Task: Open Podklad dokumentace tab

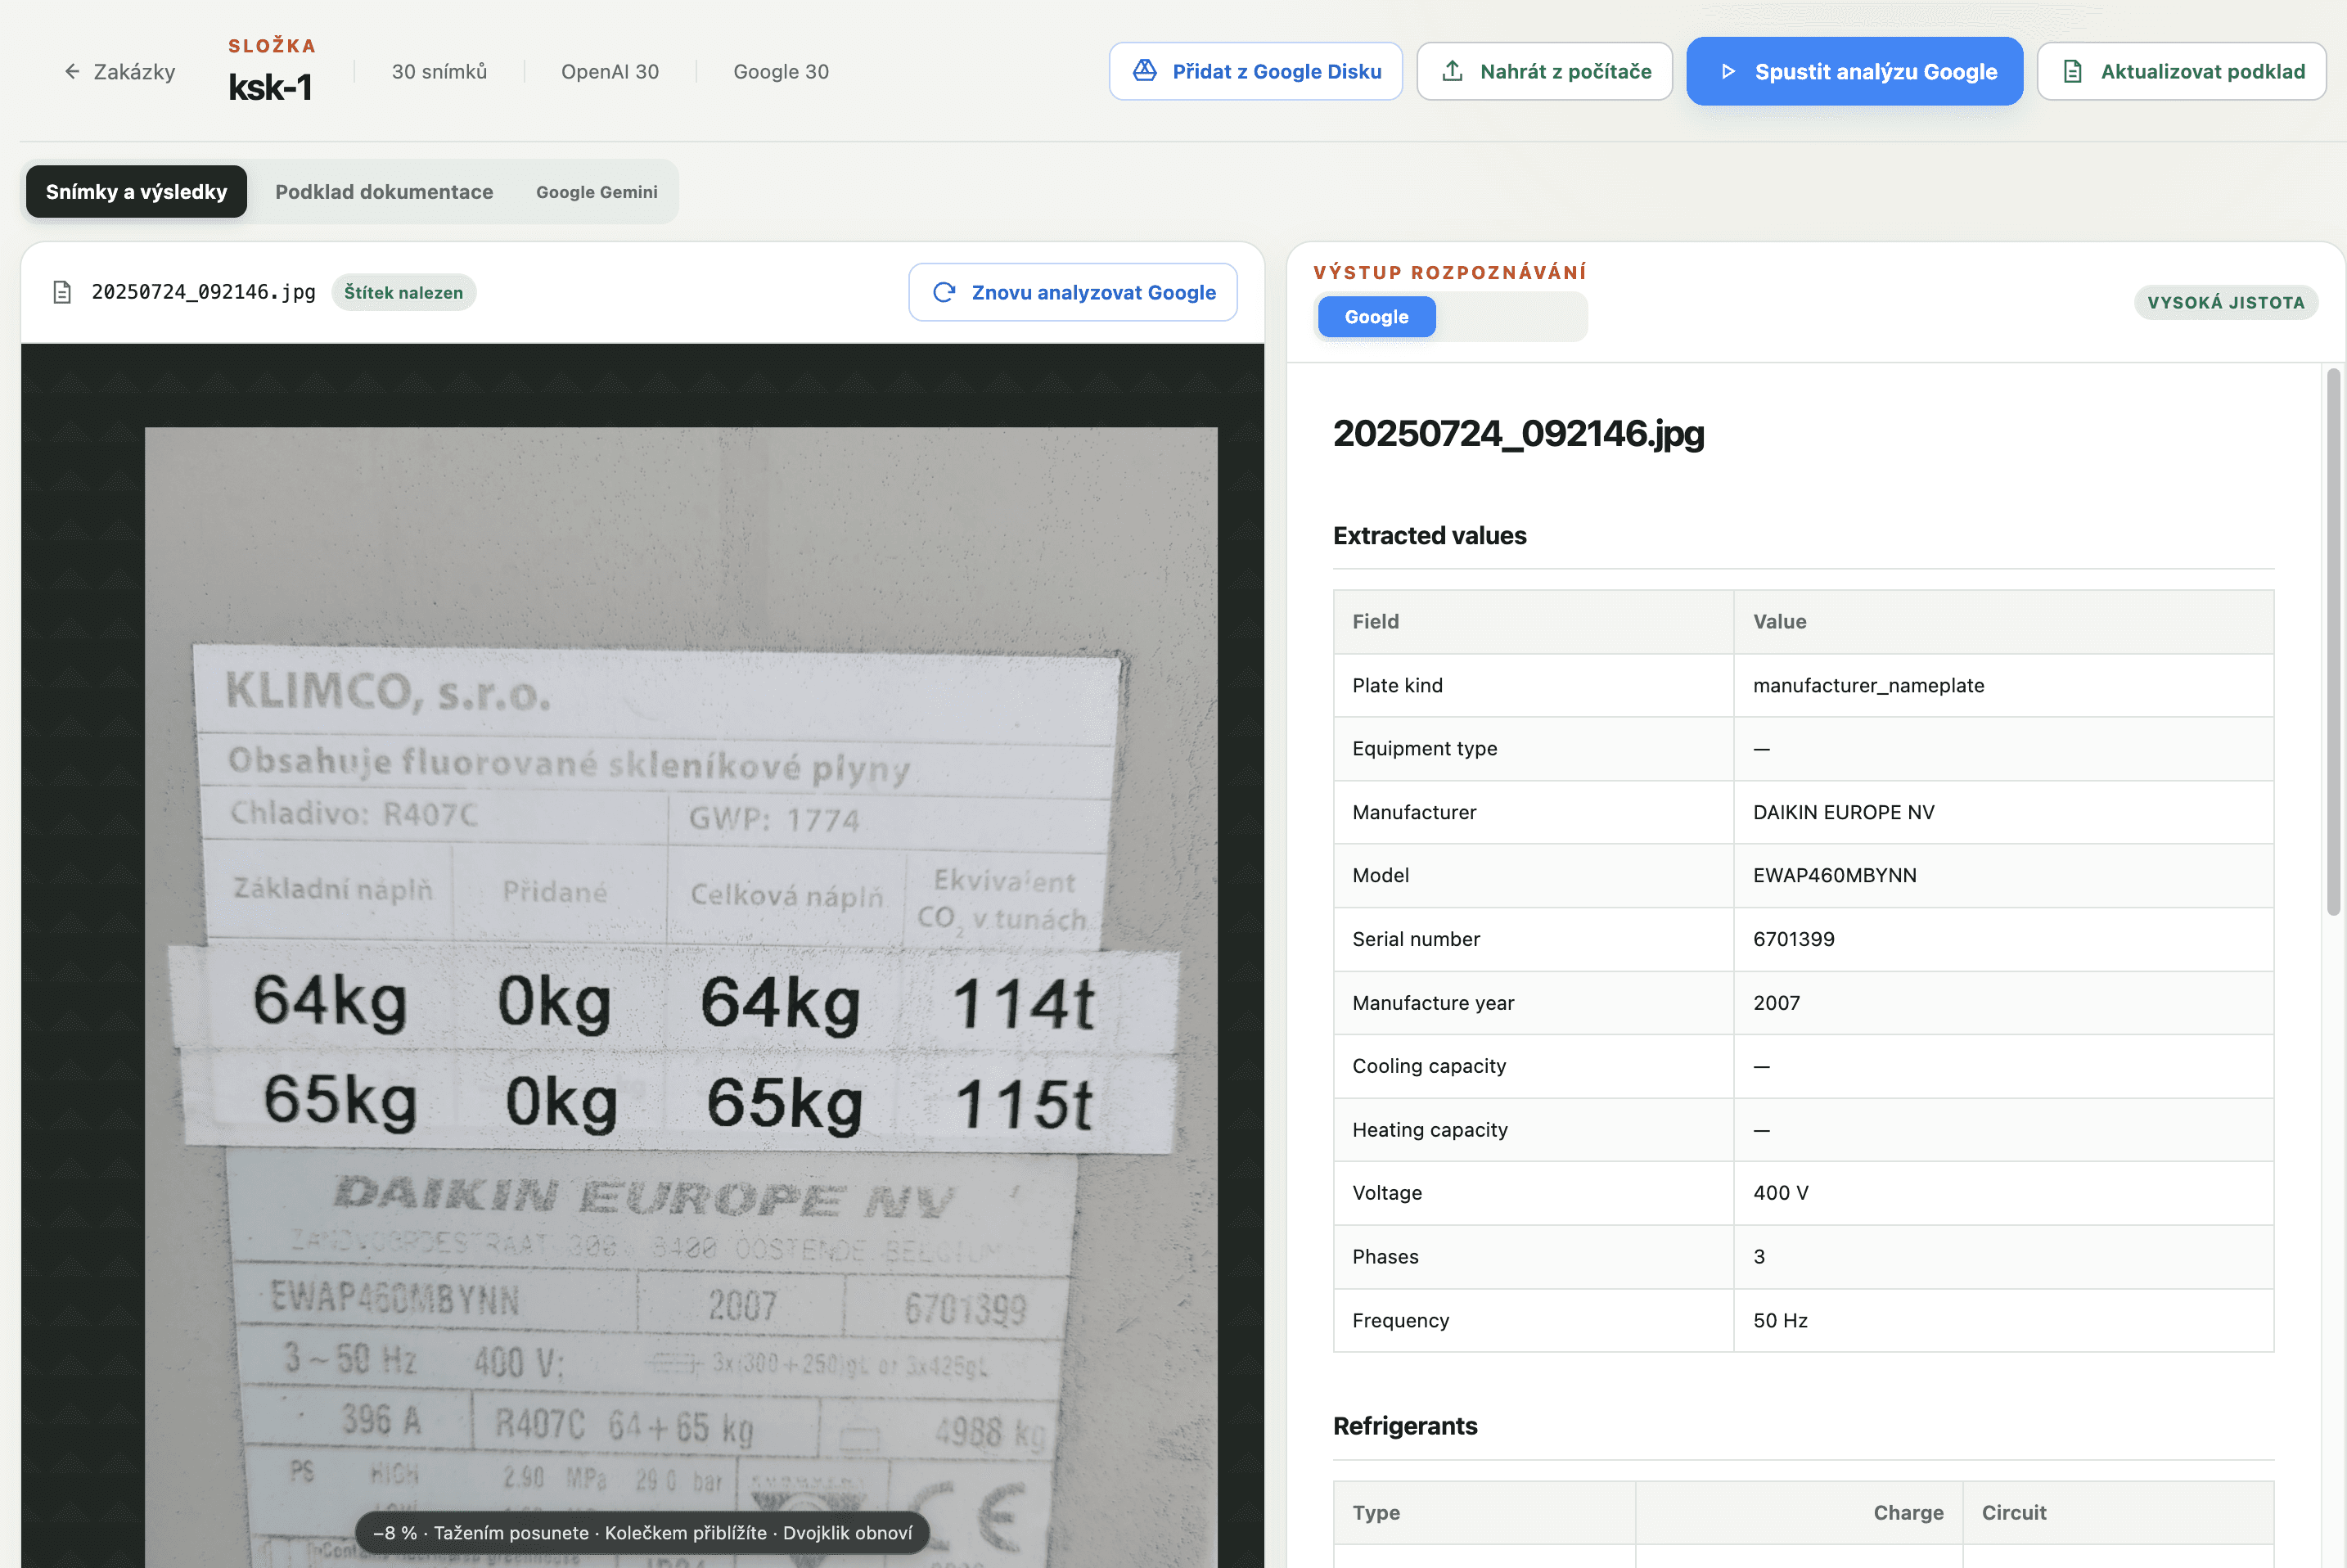Action: 384,191
